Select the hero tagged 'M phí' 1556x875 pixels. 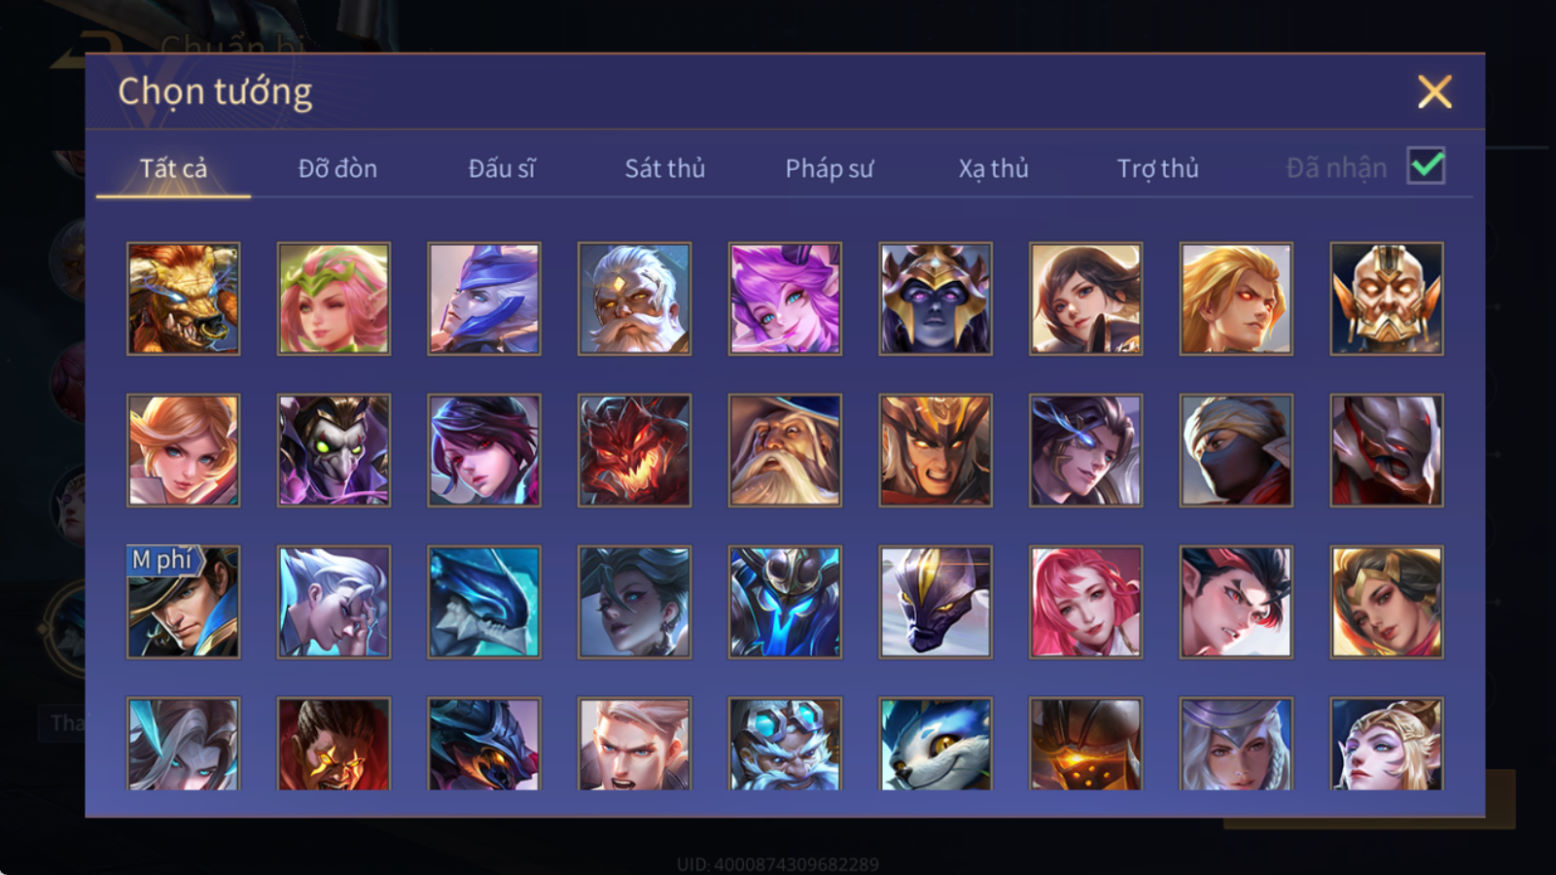tap(183, 602)
